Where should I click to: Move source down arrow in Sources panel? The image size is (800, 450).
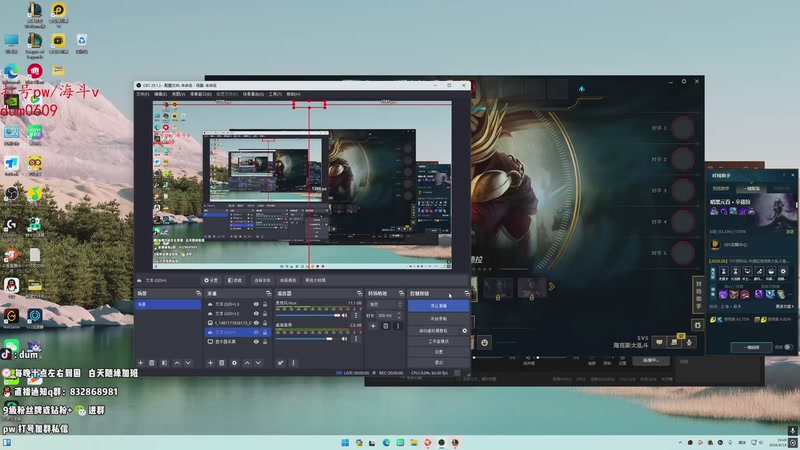258,363
